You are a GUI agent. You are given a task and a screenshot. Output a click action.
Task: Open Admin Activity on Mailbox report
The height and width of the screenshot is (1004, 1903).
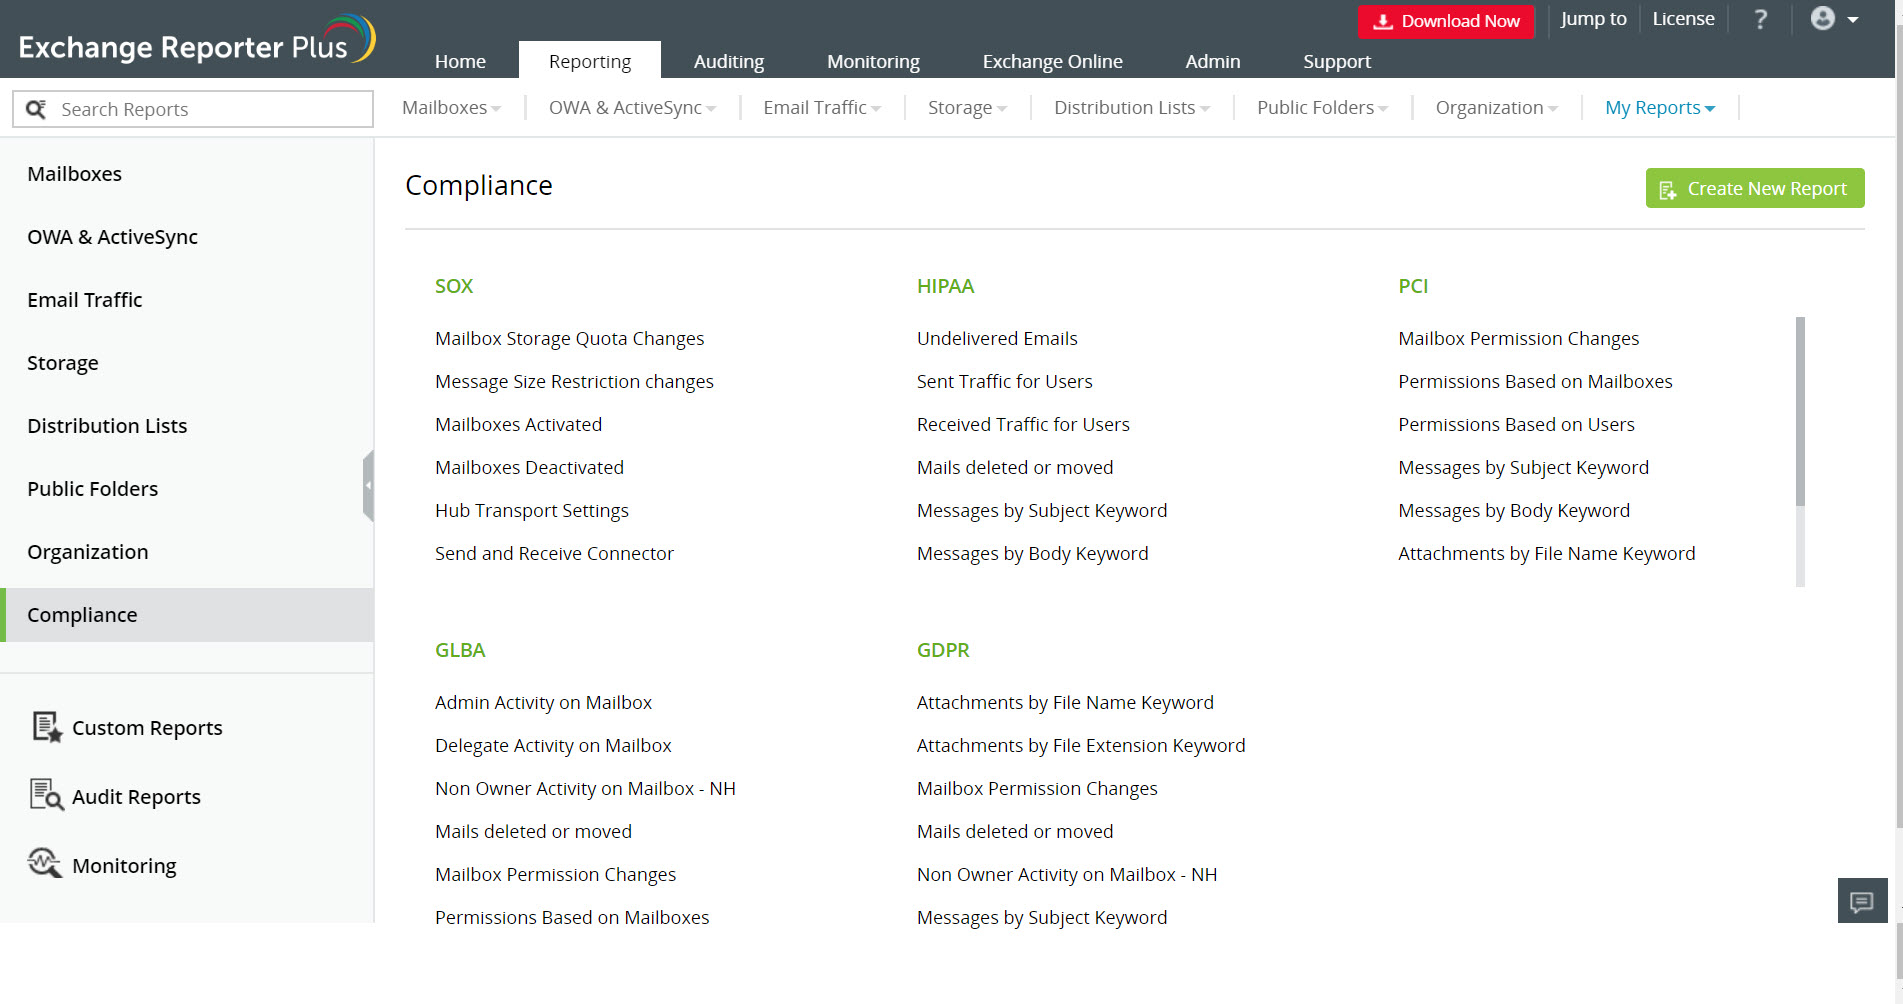(543, 702)
